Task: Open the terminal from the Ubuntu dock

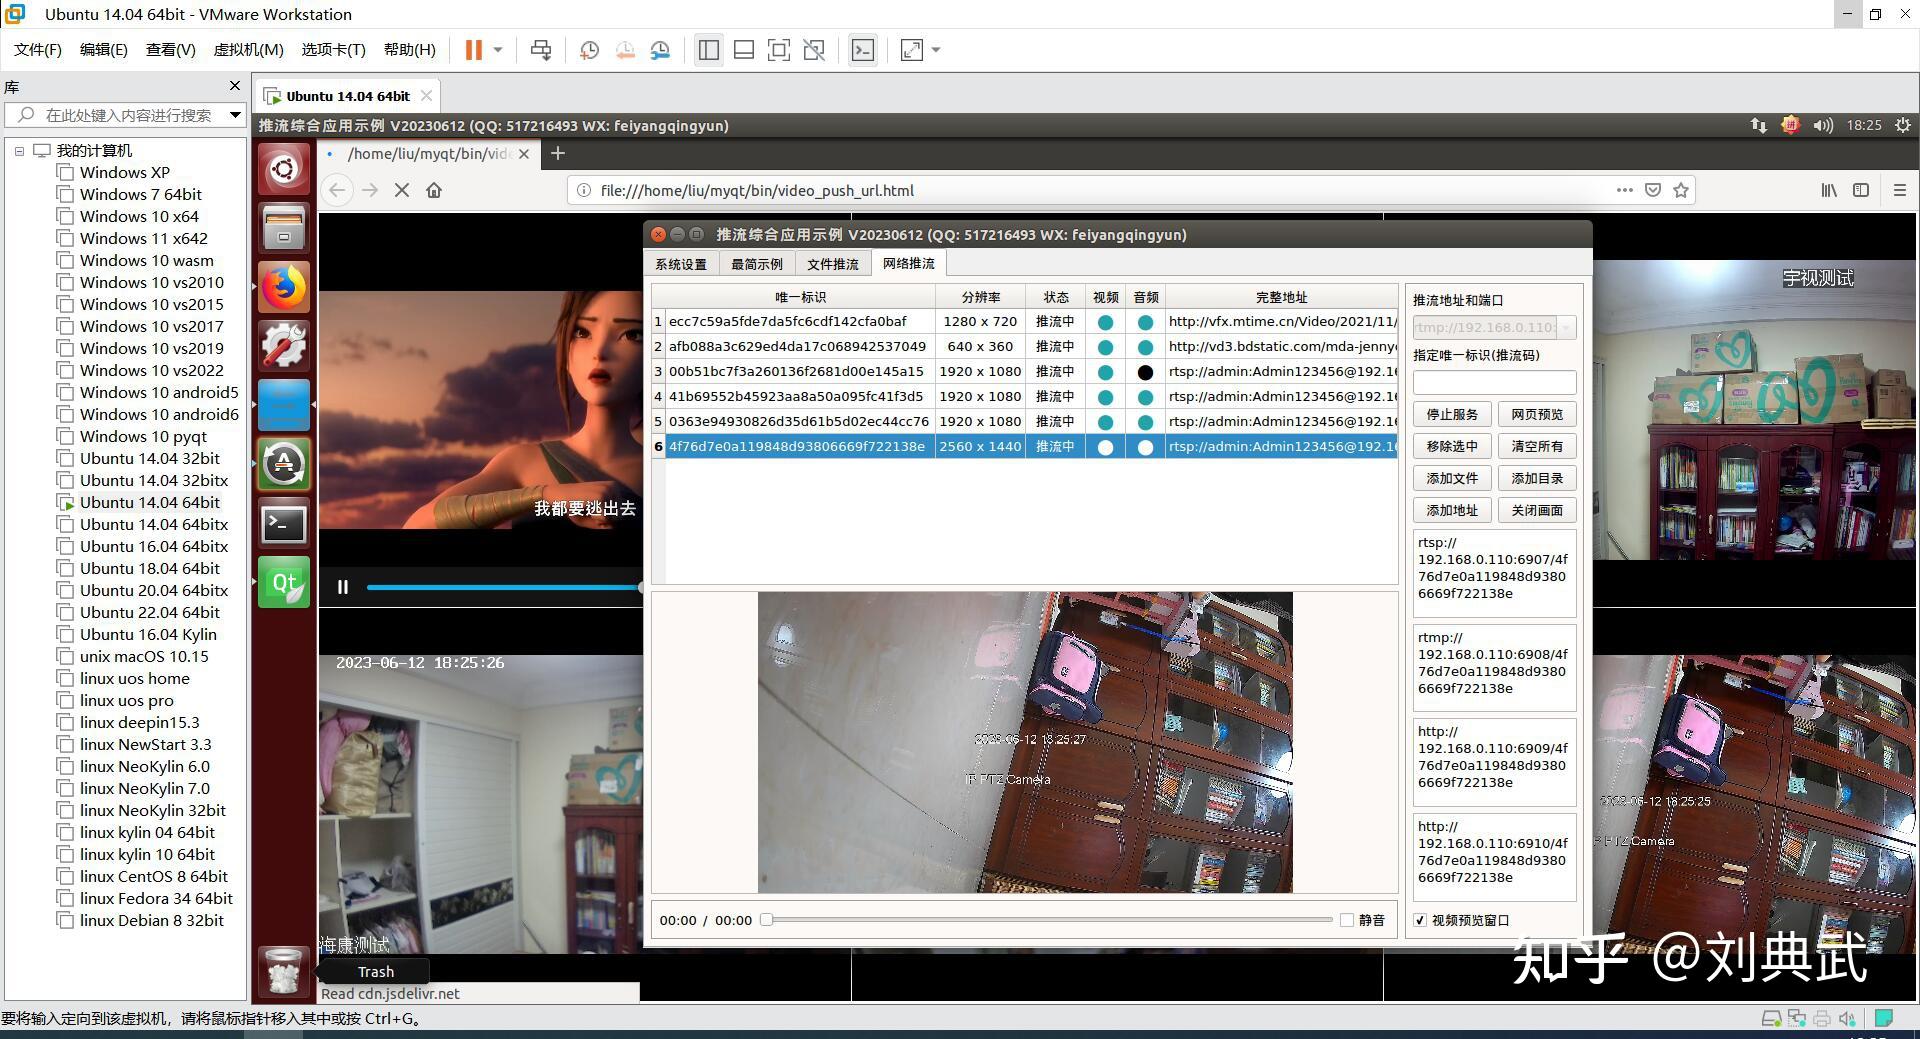Action: [283, 524]
